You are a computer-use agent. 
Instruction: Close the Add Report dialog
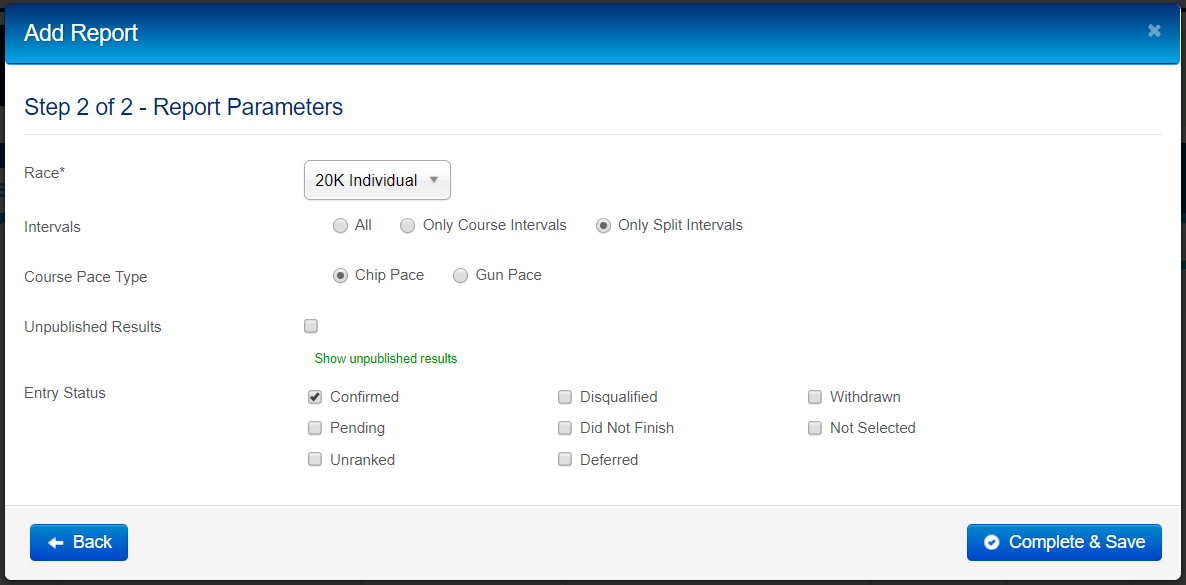click(1153, 30)
